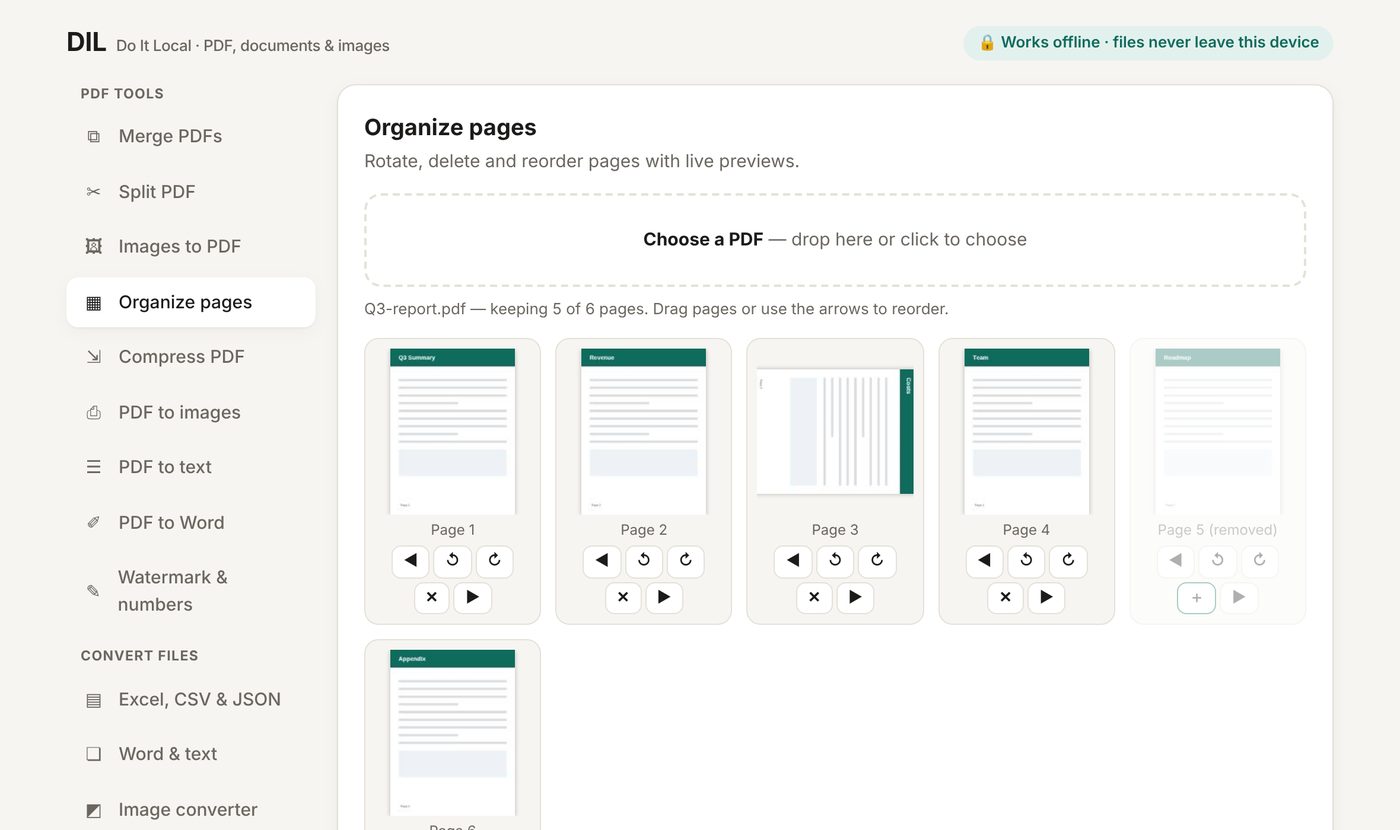Select the Team page thumbnail

[x=1026, y=432]
